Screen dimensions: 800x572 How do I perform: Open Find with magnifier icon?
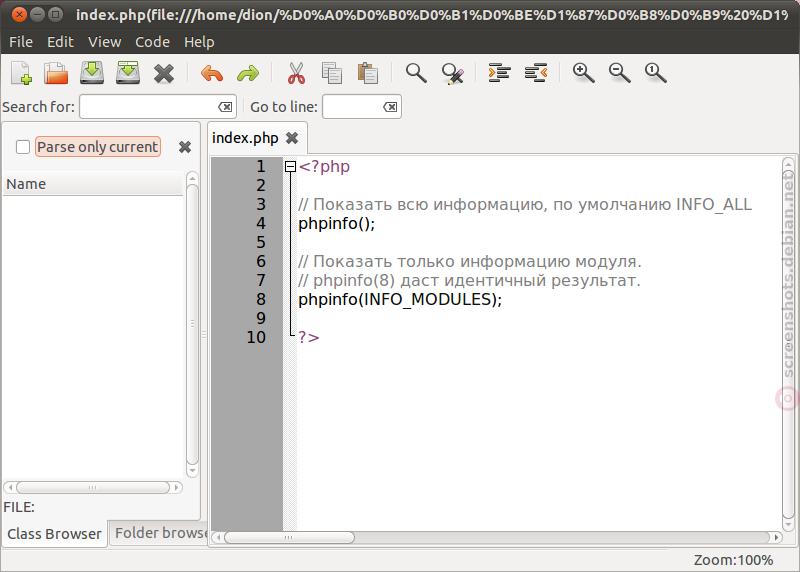pos(416,73)
